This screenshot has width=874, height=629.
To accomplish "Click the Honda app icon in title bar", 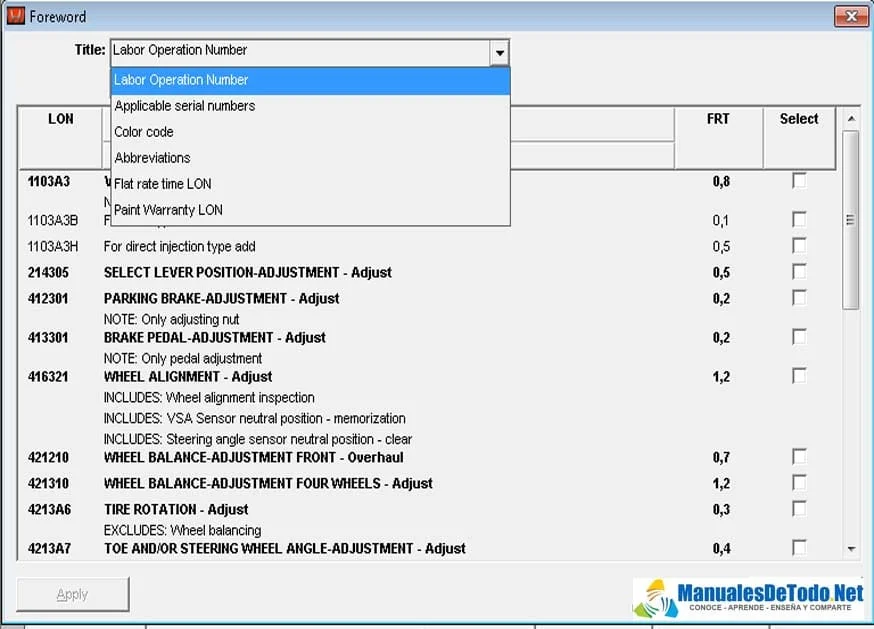I will (16, 16).
